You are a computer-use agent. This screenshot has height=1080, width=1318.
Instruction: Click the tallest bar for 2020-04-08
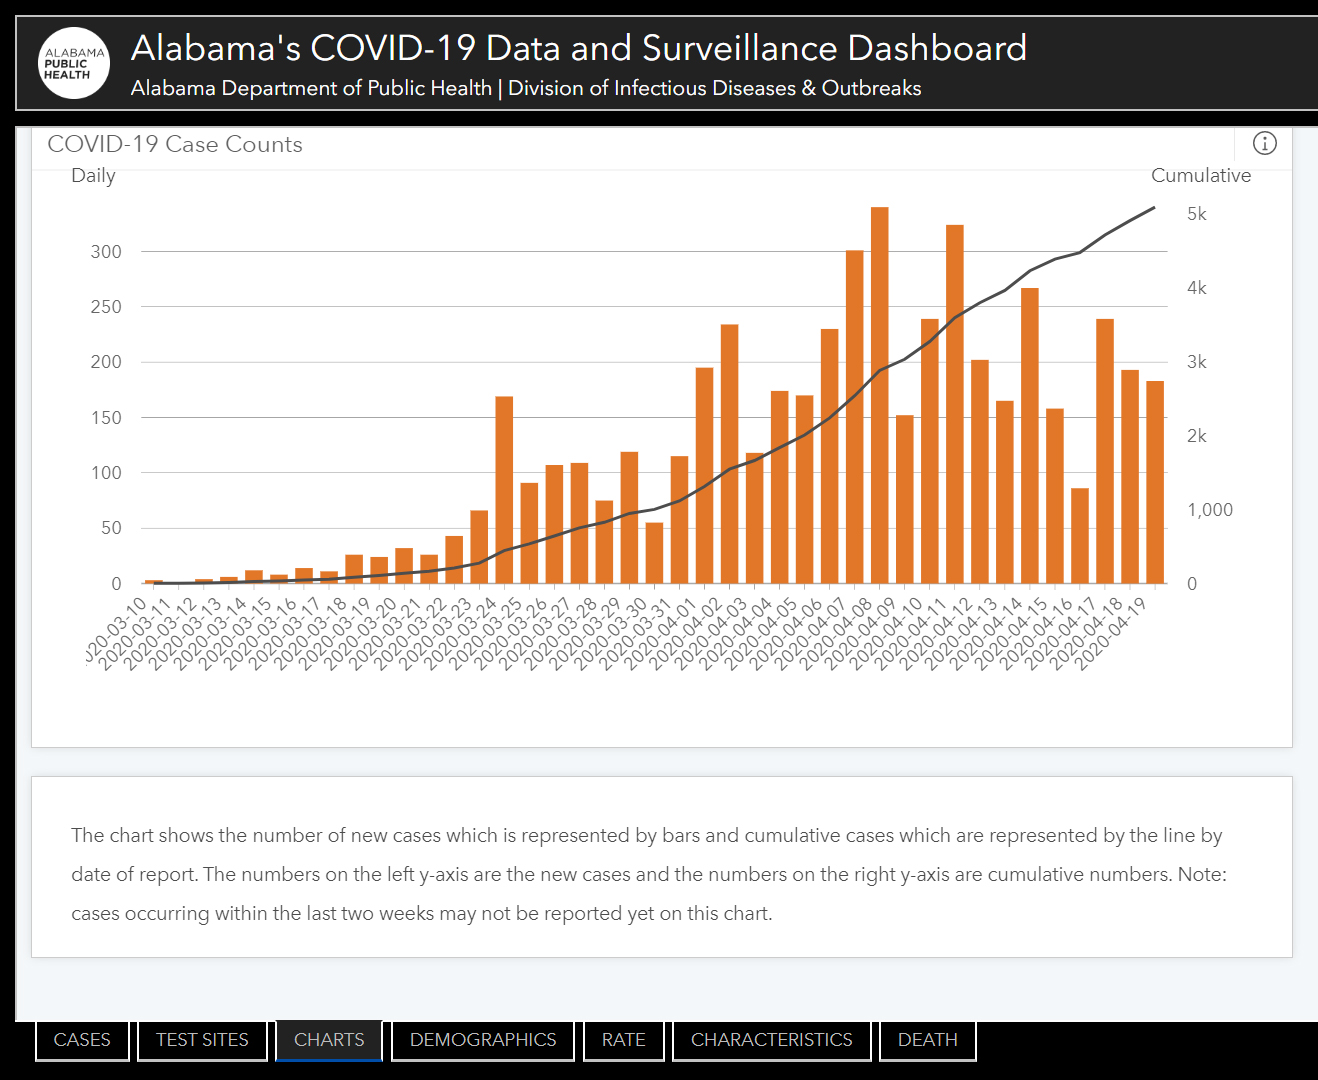[880, 395]
